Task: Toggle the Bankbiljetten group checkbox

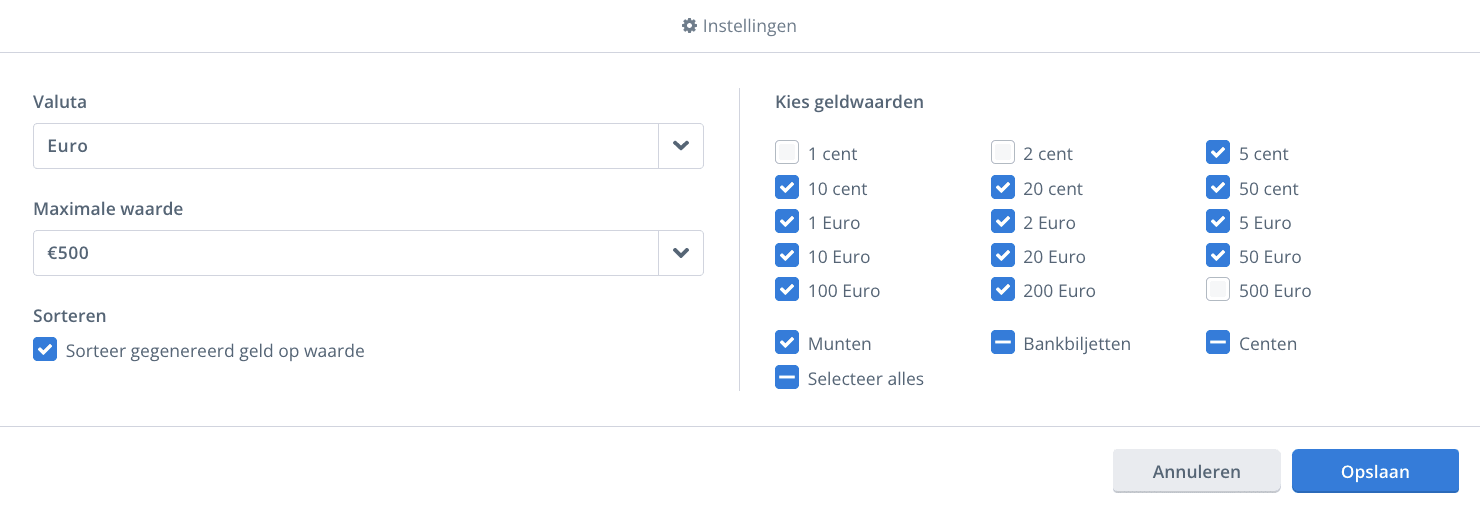Action: tap(1003, 342)
